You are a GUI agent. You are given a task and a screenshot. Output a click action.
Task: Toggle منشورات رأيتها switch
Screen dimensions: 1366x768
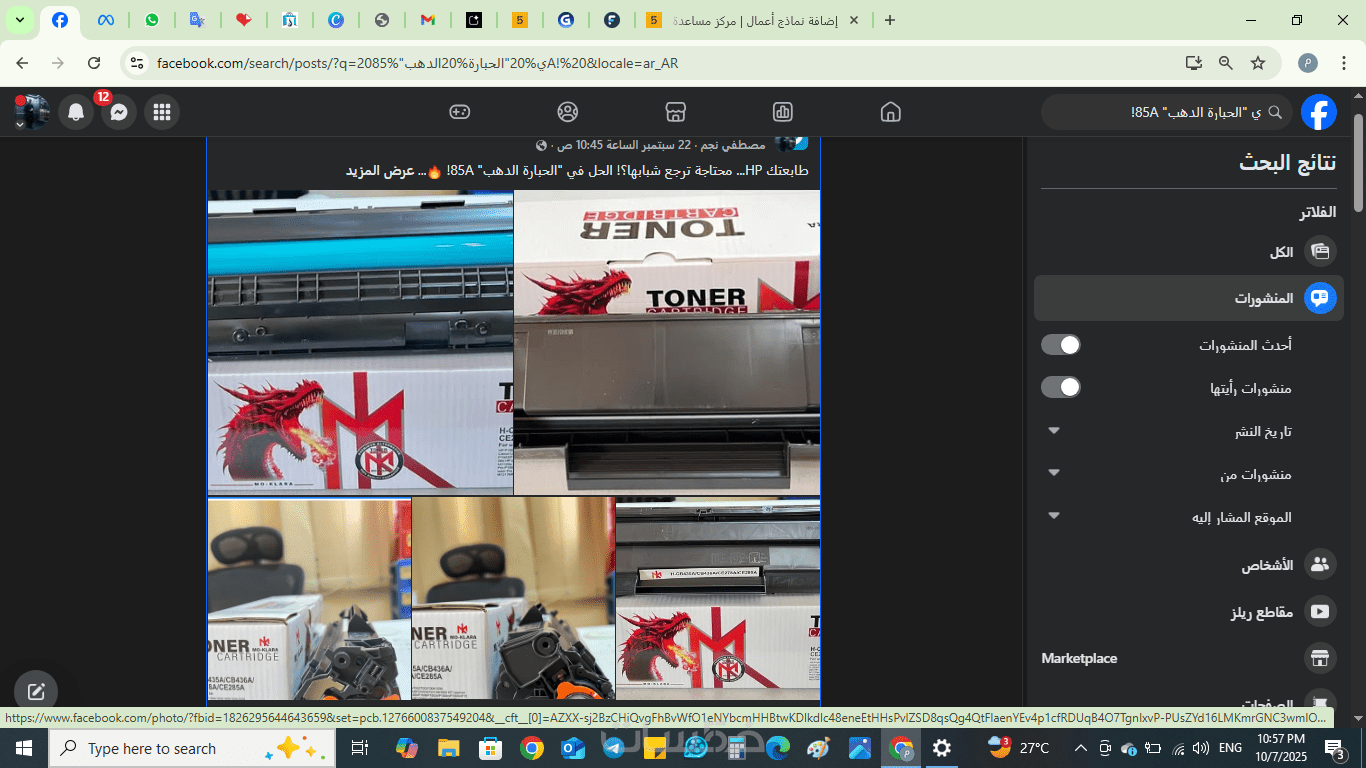click(x=1061, y=387)
